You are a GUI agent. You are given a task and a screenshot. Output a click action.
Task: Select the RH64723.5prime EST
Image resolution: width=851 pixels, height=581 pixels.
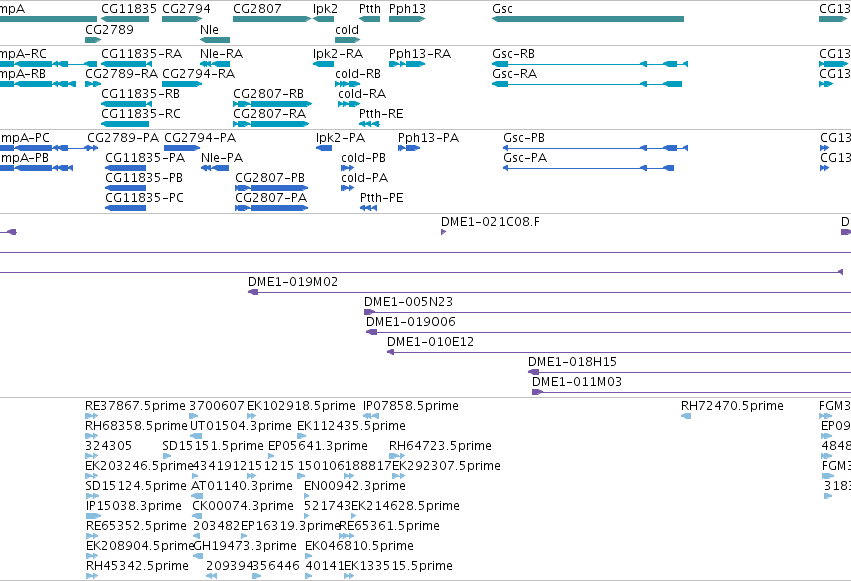click(397, 456)
